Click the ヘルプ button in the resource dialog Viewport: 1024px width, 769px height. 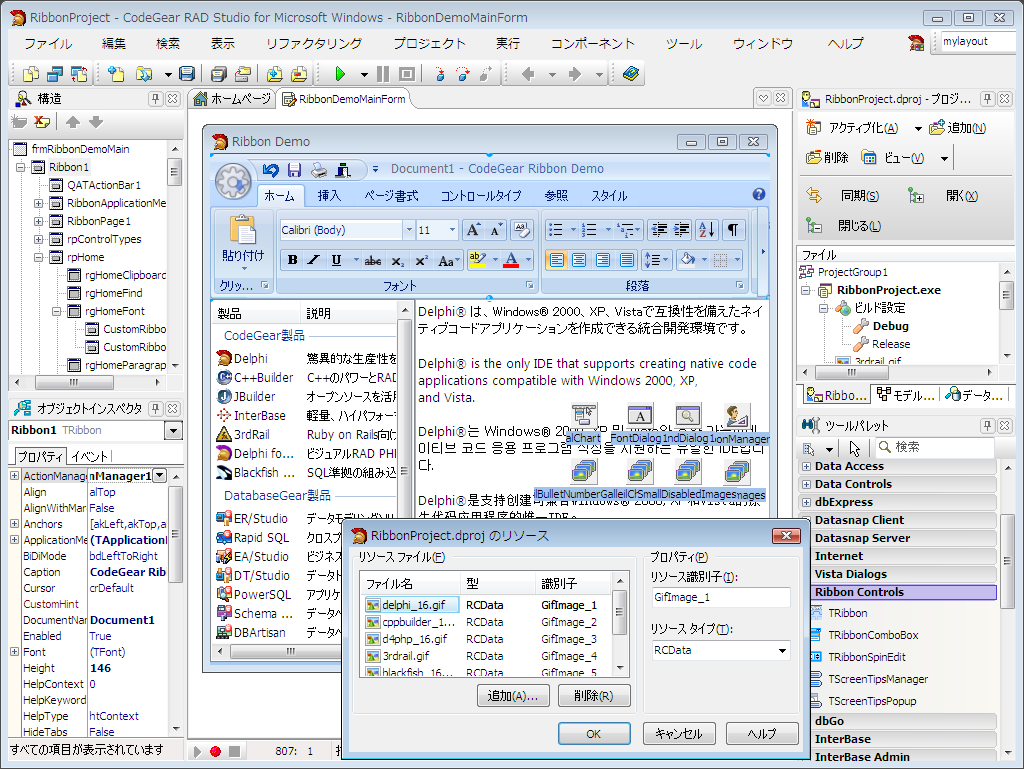tap(762, 734)
